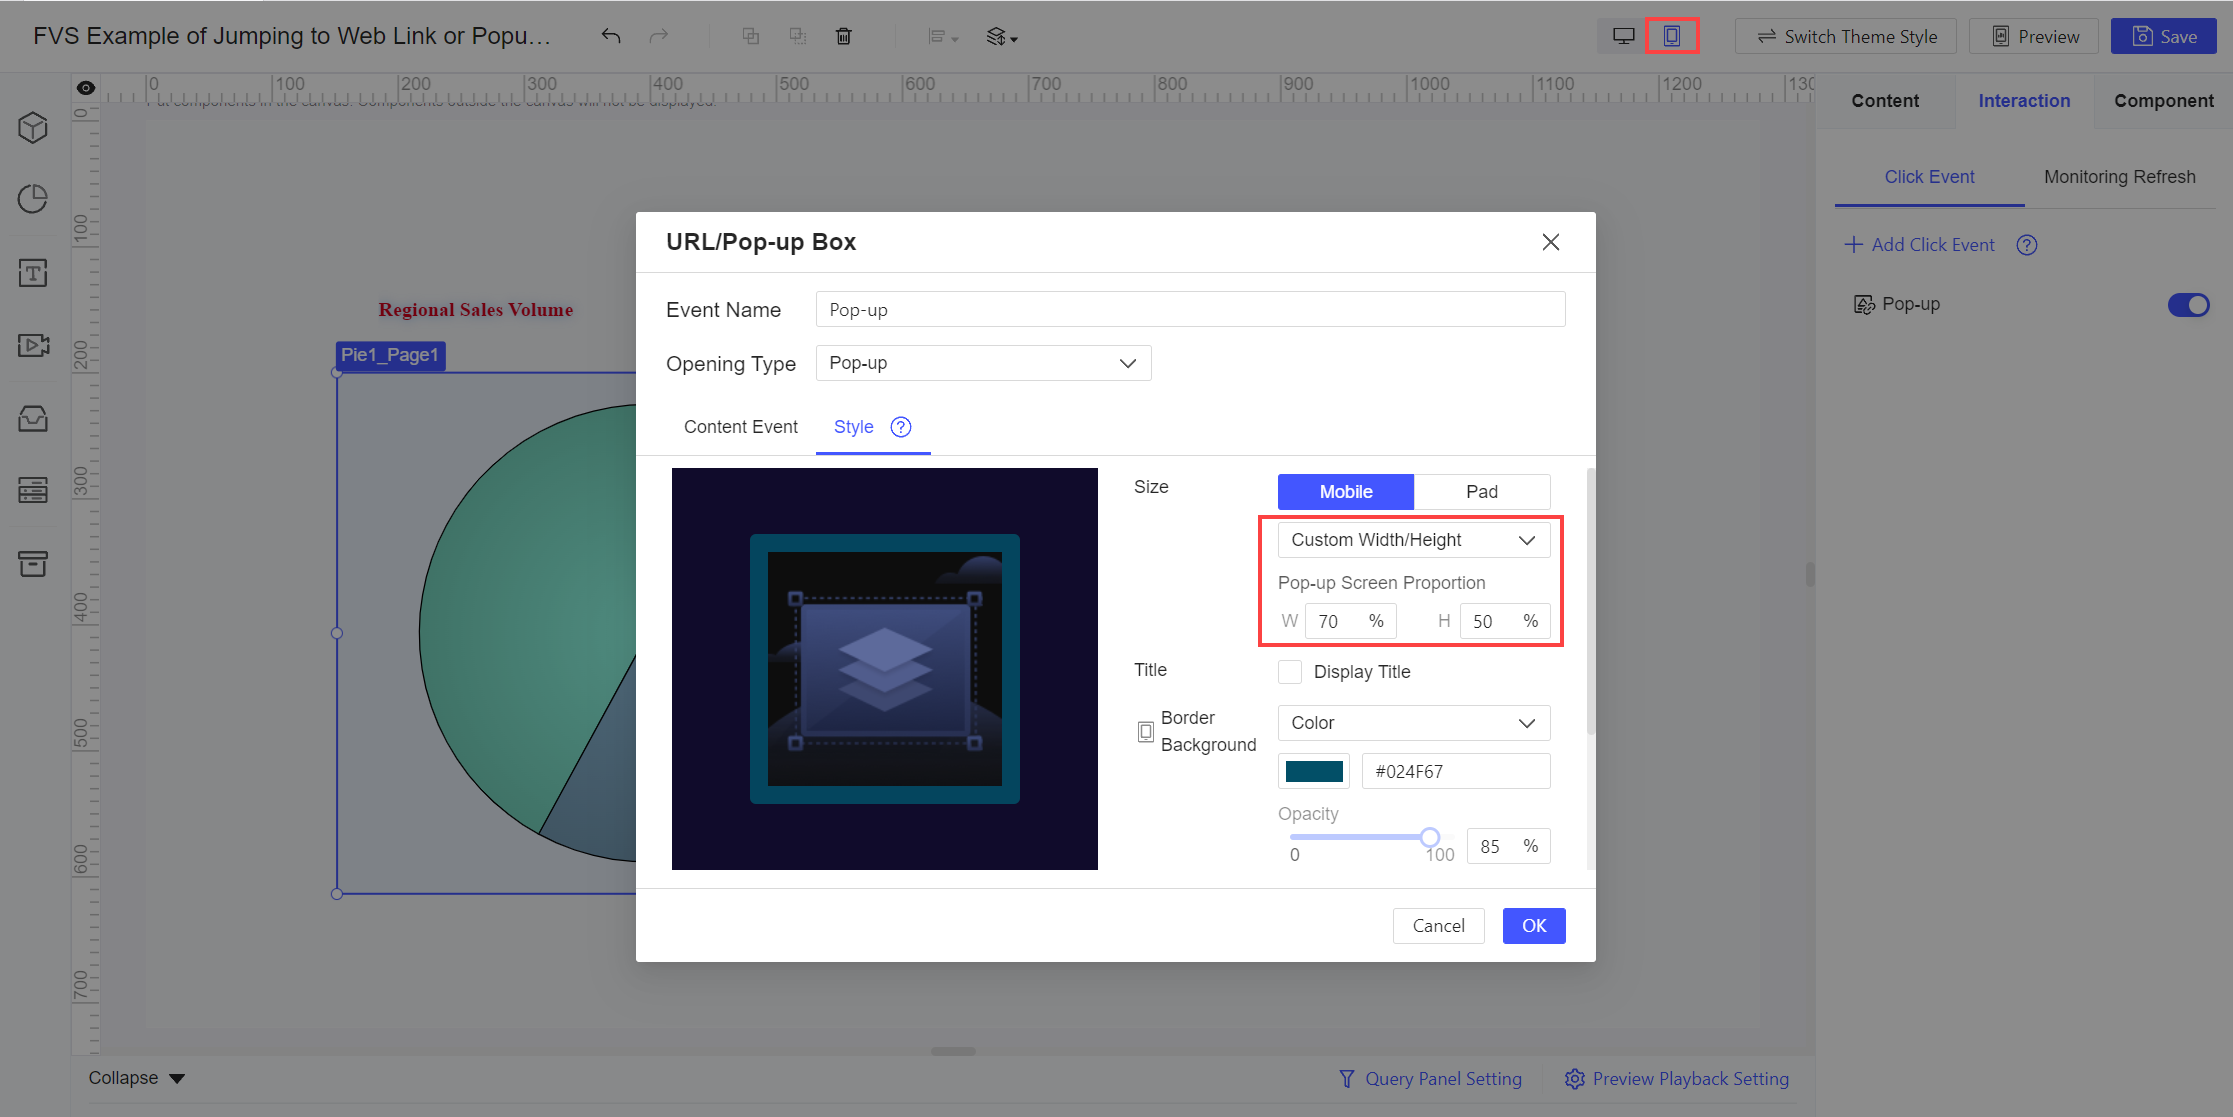Switch to desktop layout icon
2233x1117 pixels.
click(x=1624, y=36)
